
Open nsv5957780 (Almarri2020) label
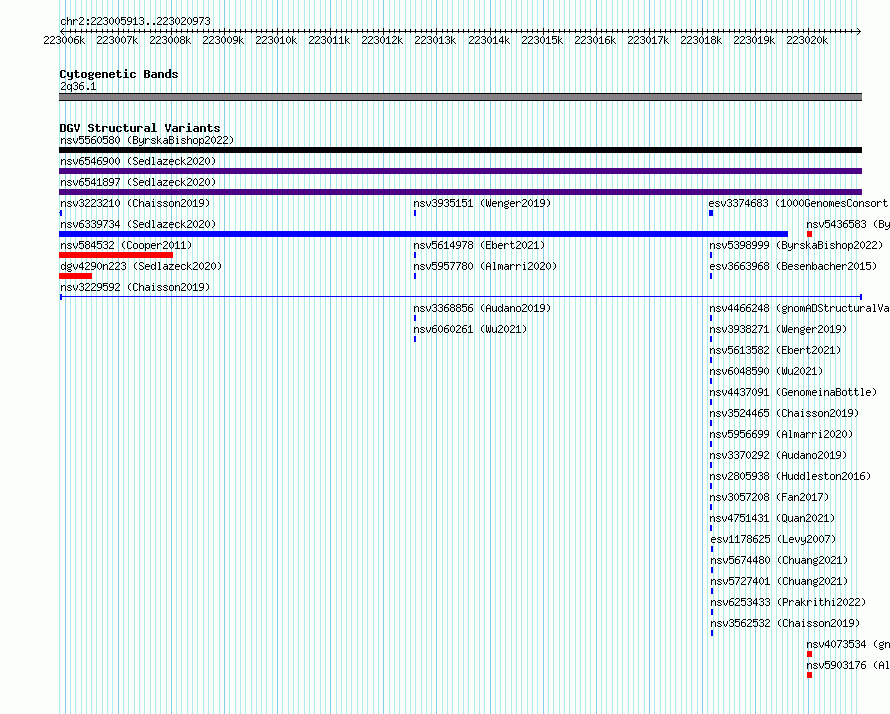[x=485, y=266]
